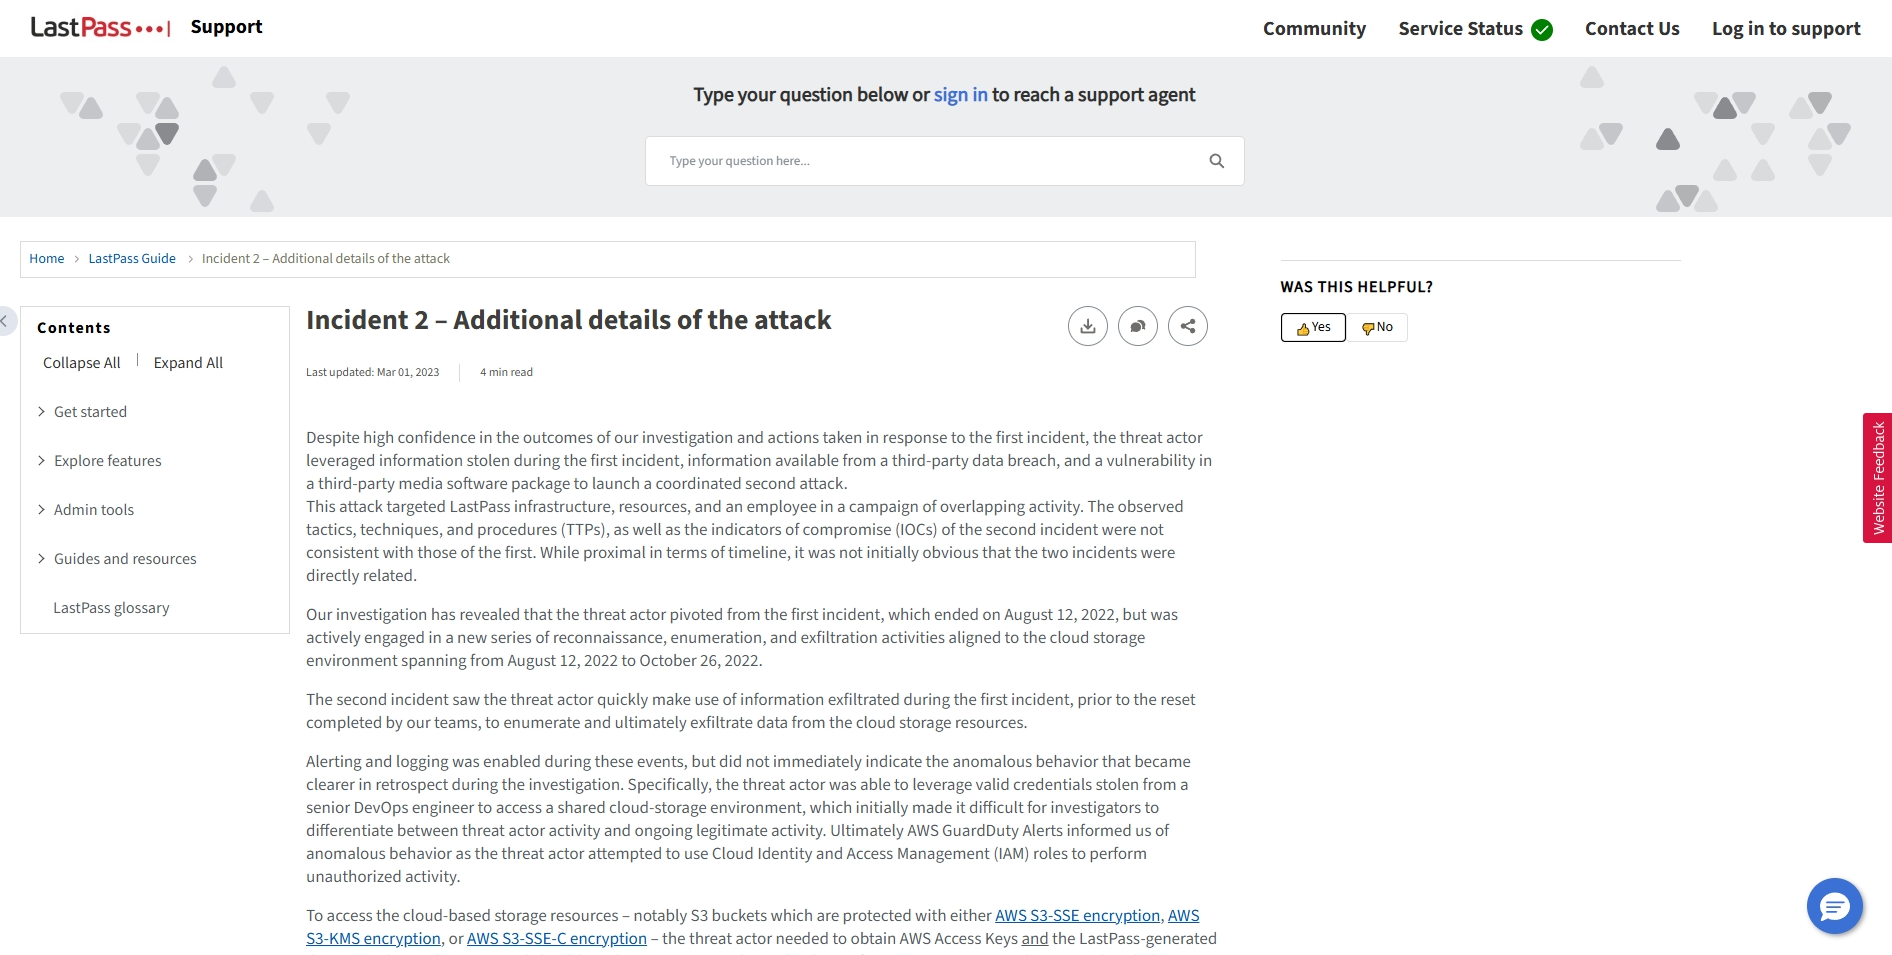1892x955 pixels.
Task: Open the Website Feedback tab
Action: tap(1877, 478)
